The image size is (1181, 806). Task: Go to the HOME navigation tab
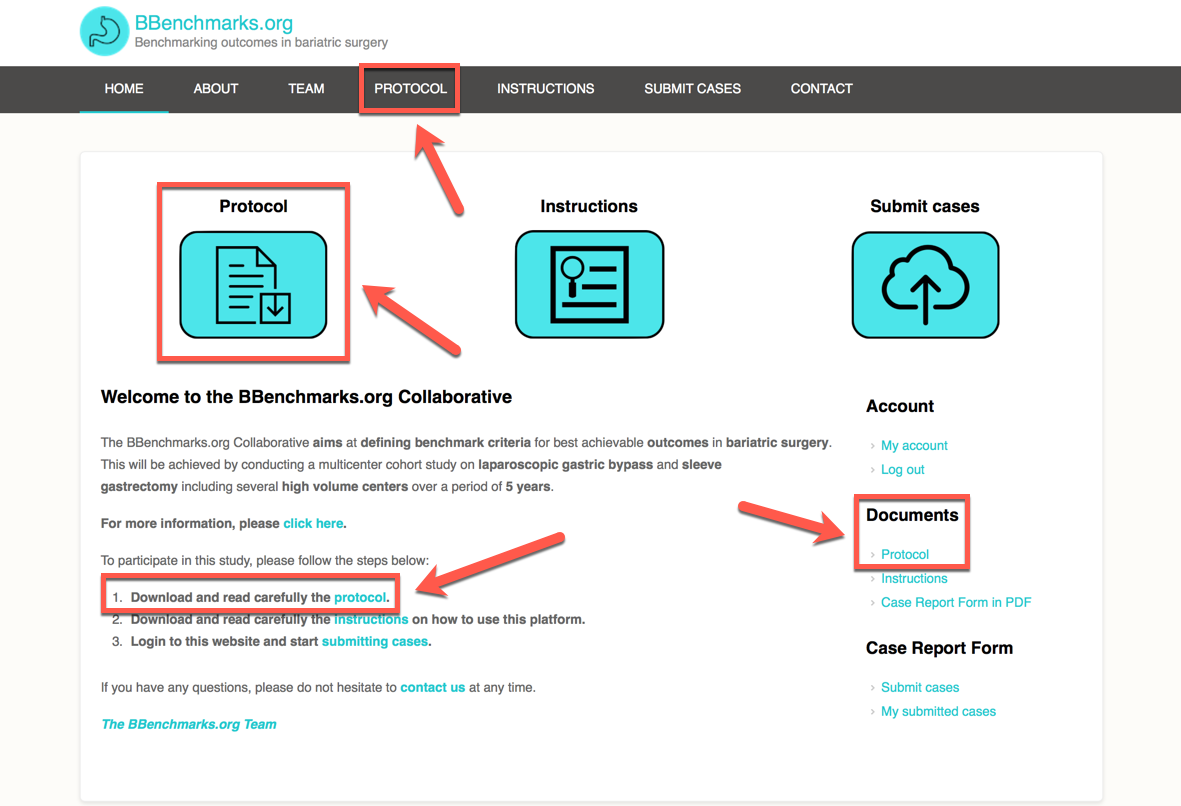click(x=124, y=89)
